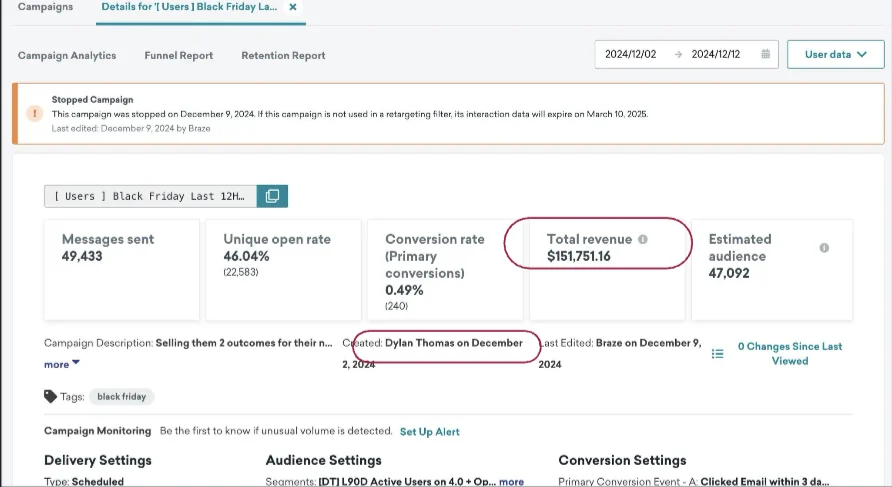This screenshot has width=892, height=487.
Task: Click the Type: Scheduled text
Action: click(84, 481)
